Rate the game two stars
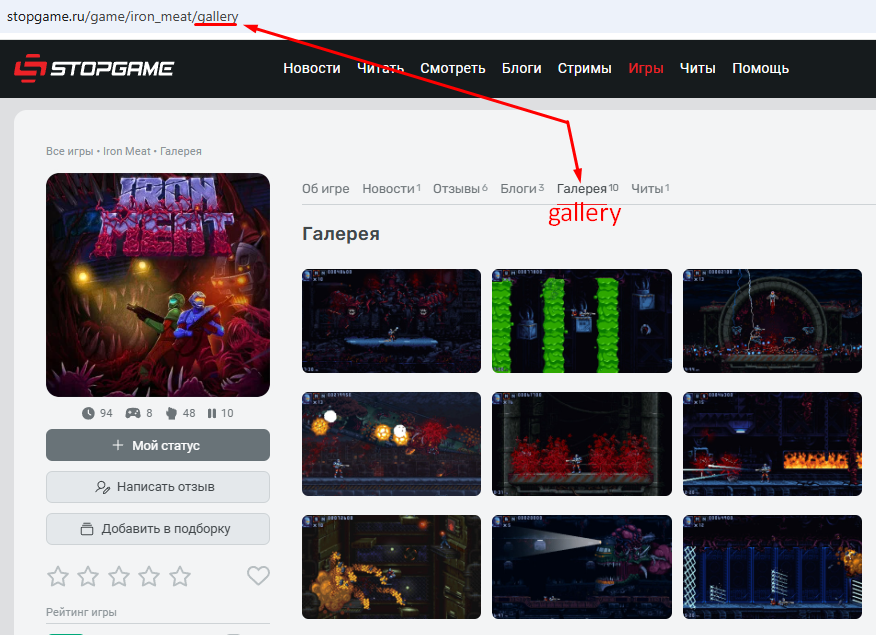 point(88,576)
